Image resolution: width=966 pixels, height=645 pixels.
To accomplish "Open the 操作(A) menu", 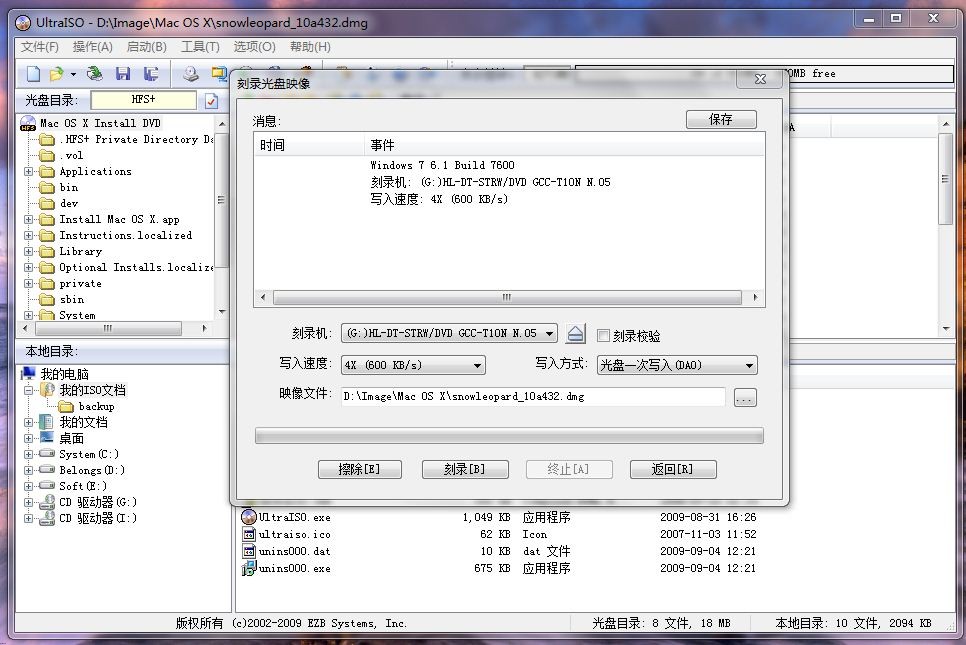I will (92, 47).
